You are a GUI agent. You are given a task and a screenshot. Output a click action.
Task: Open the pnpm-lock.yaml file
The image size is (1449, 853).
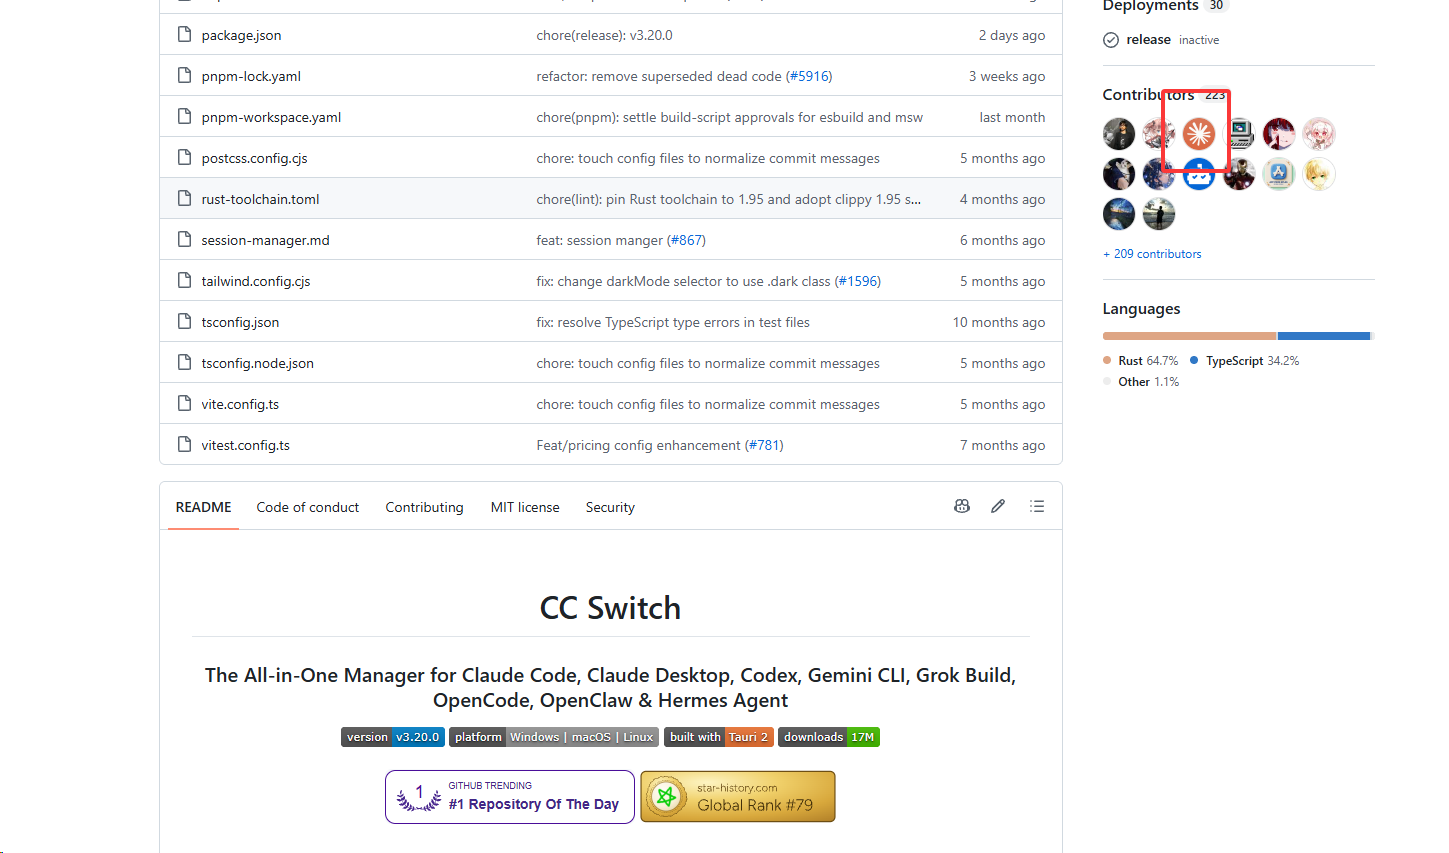pos(251,76)
